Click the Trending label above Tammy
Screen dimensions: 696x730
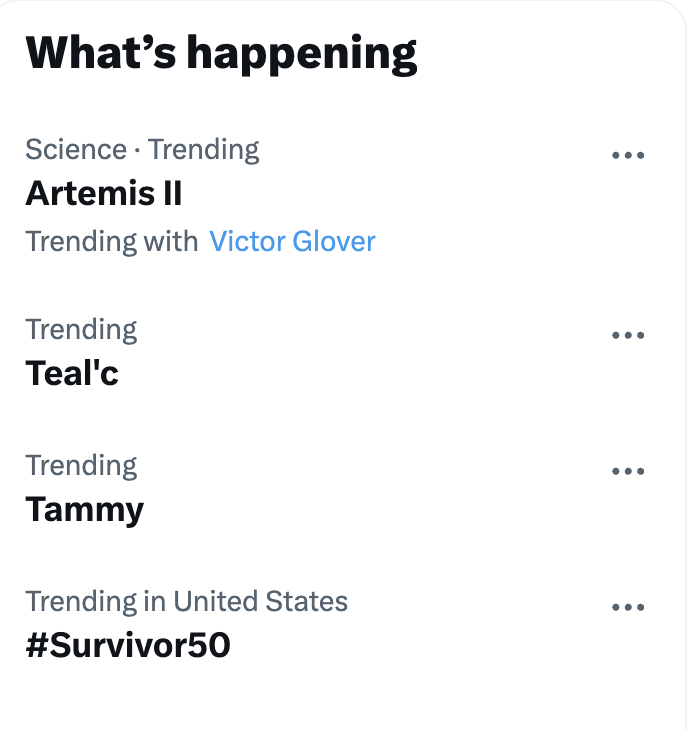(81, 465)
